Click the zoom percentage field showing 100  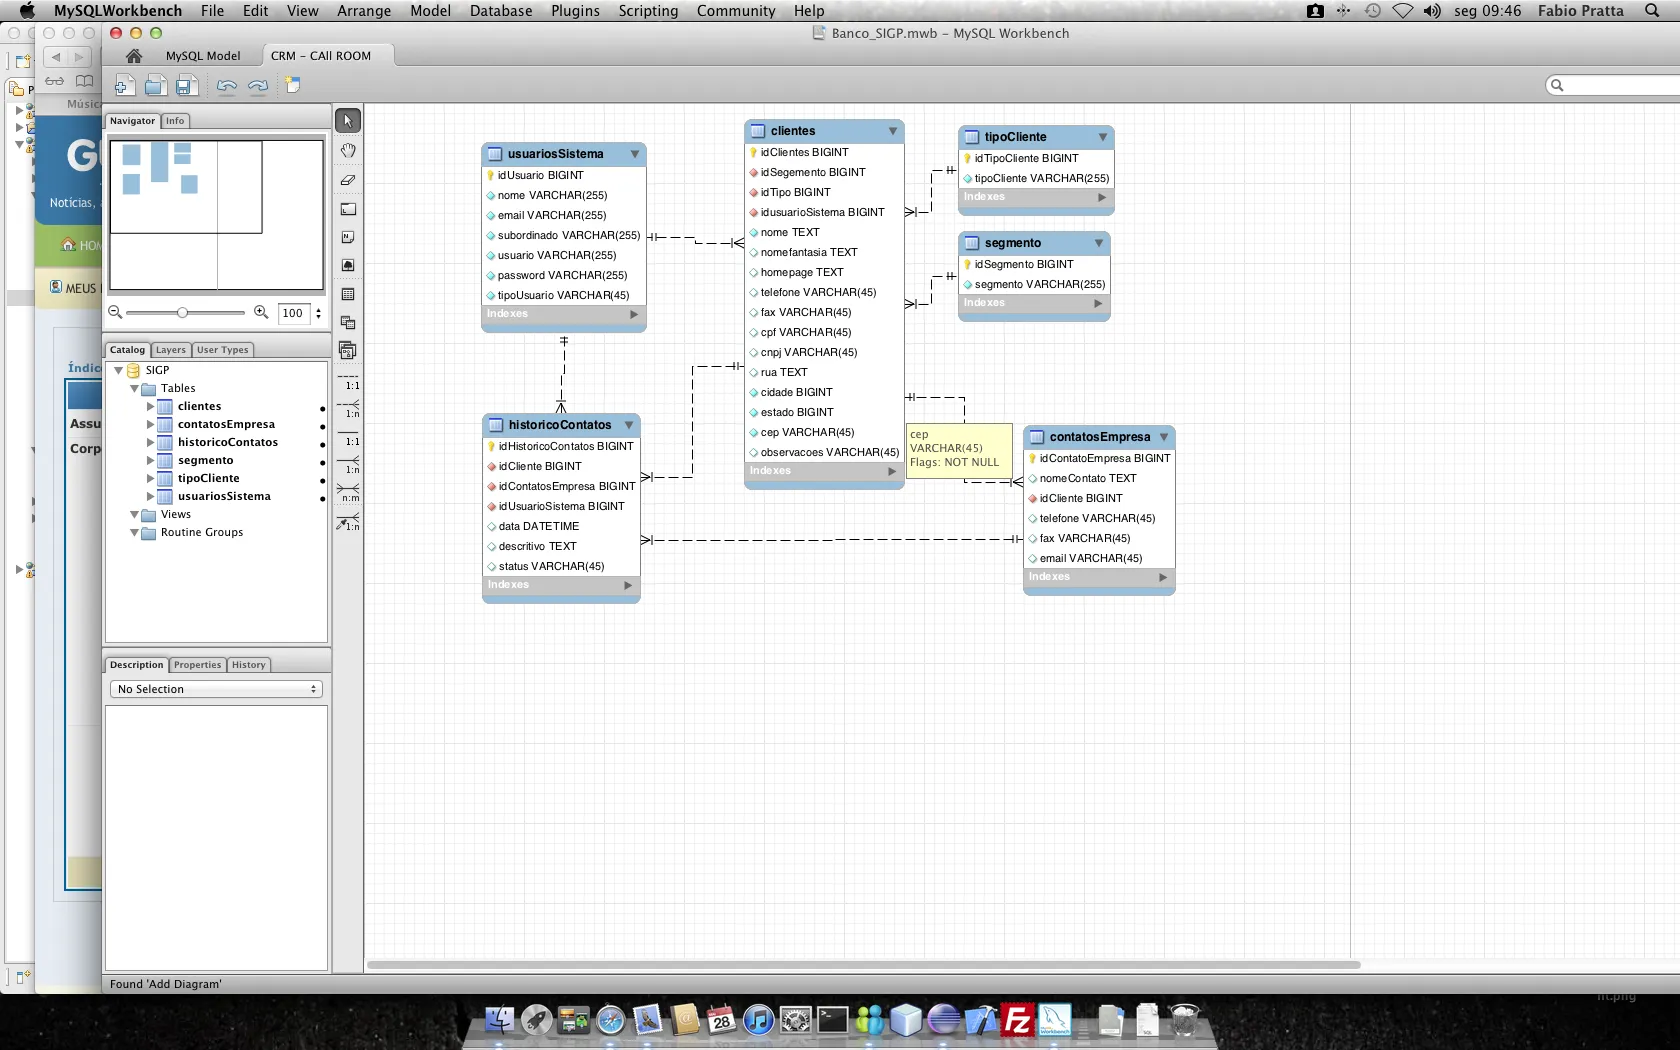tap(292, 313)
